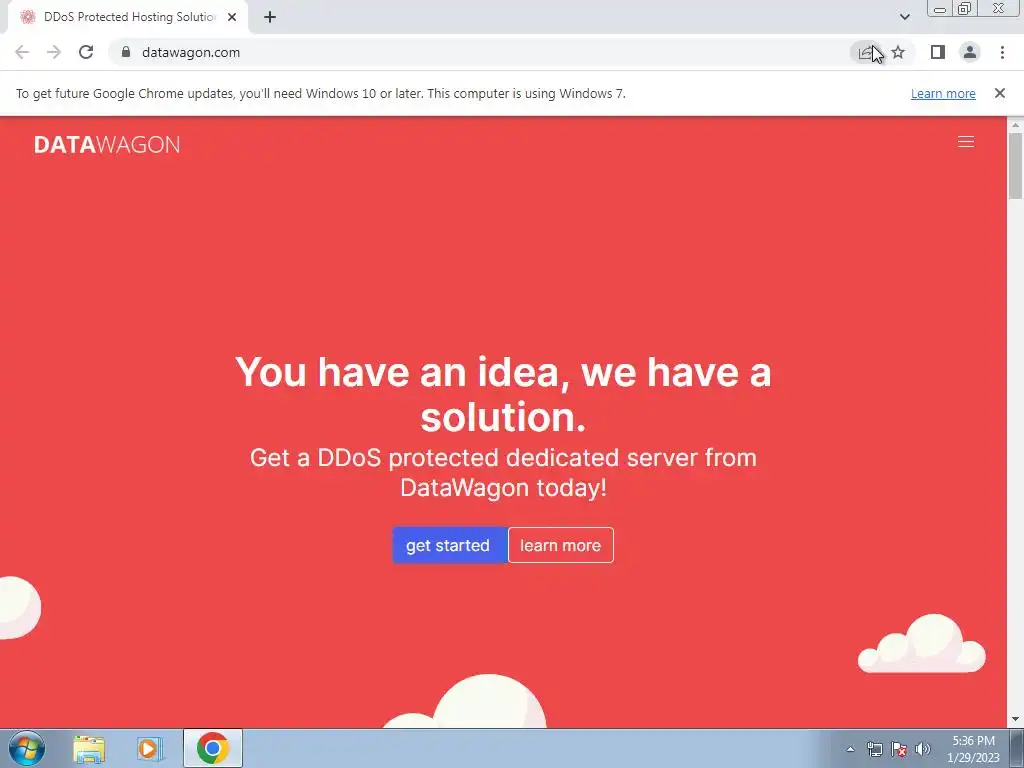Click the scrollbar down arrow
Screen dimensions: 1024x768
coord(1015,720)
